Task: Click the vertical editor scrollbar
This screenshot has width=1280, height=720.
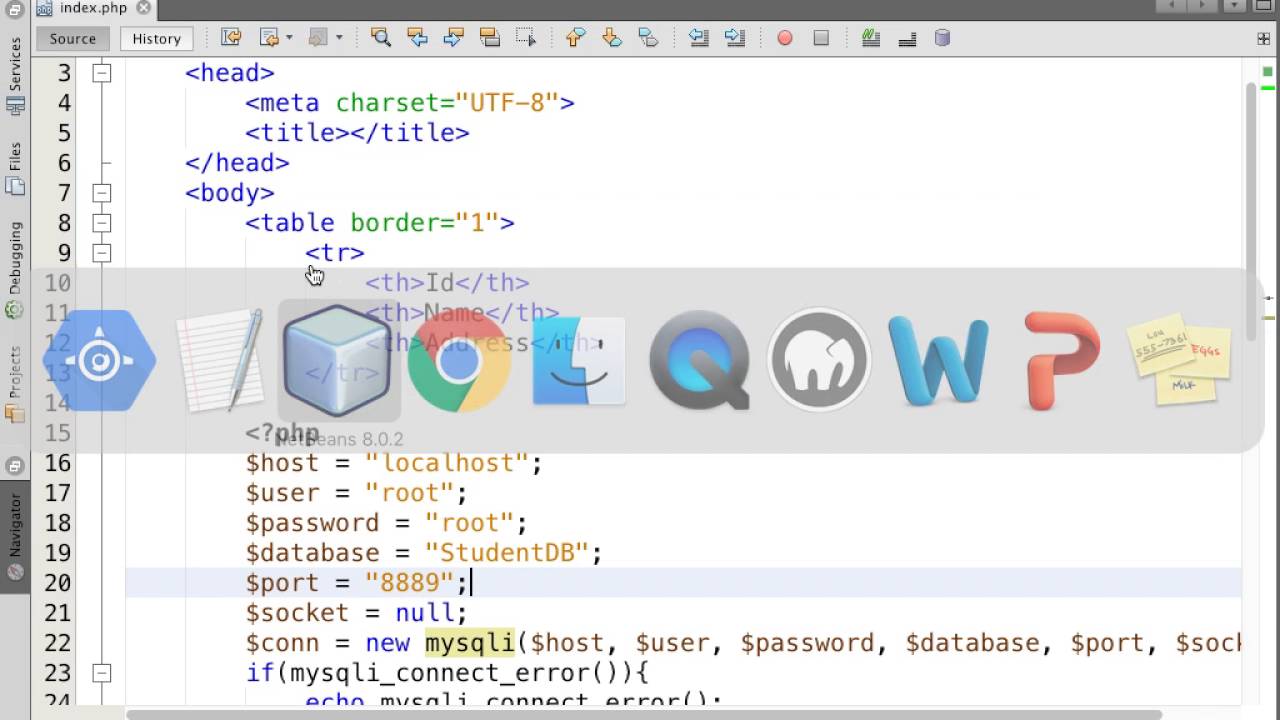Action: point(1250,212)
